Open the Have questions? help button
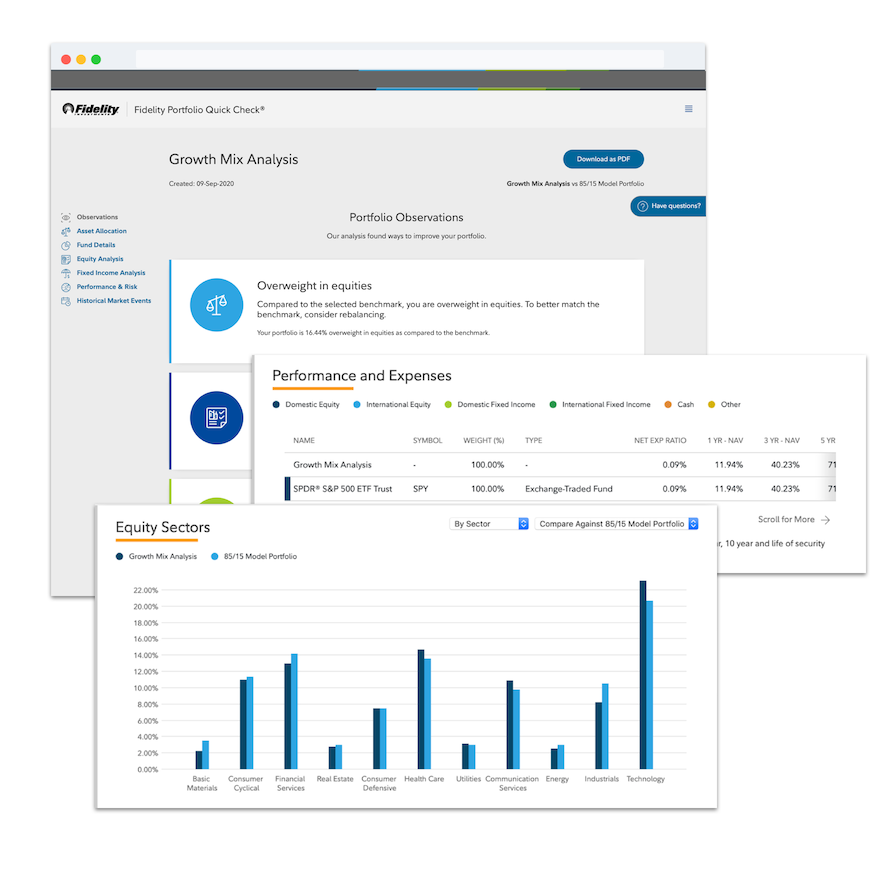Viewport: 885px width, 874px height. click(x=669, y=206)
